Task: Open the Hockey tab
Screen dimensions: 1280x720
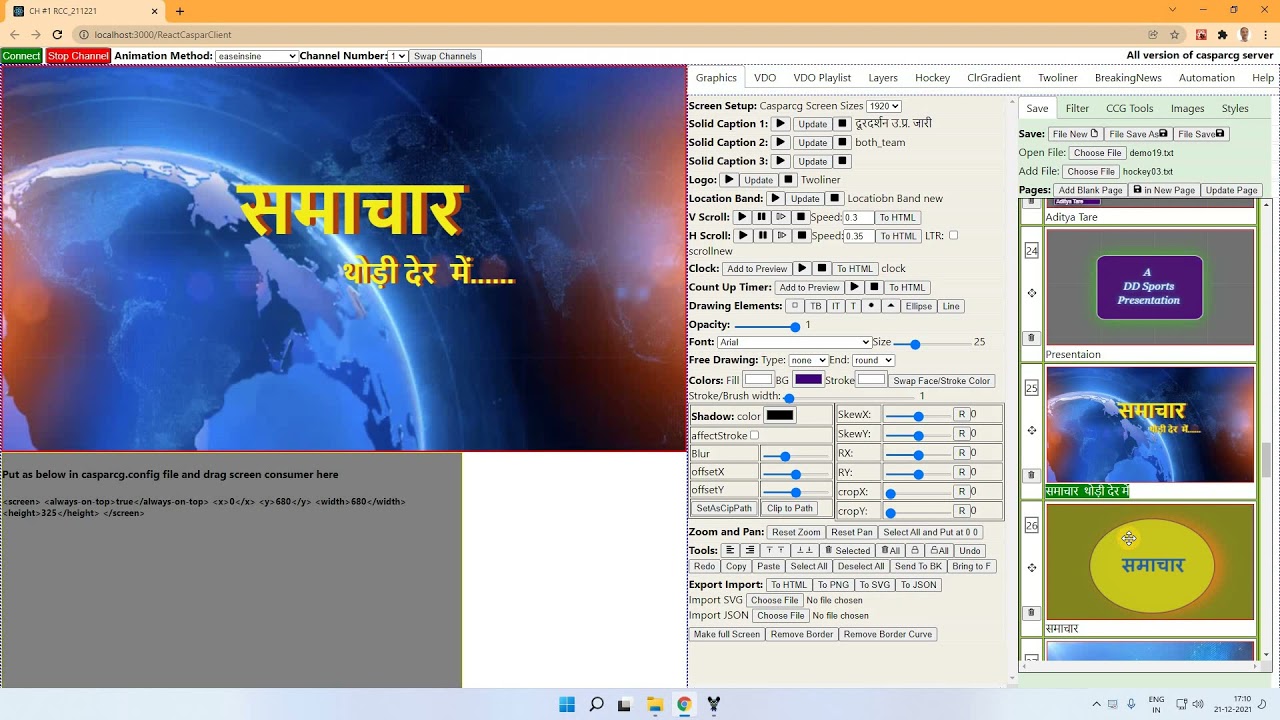Action: click(932, 78)
